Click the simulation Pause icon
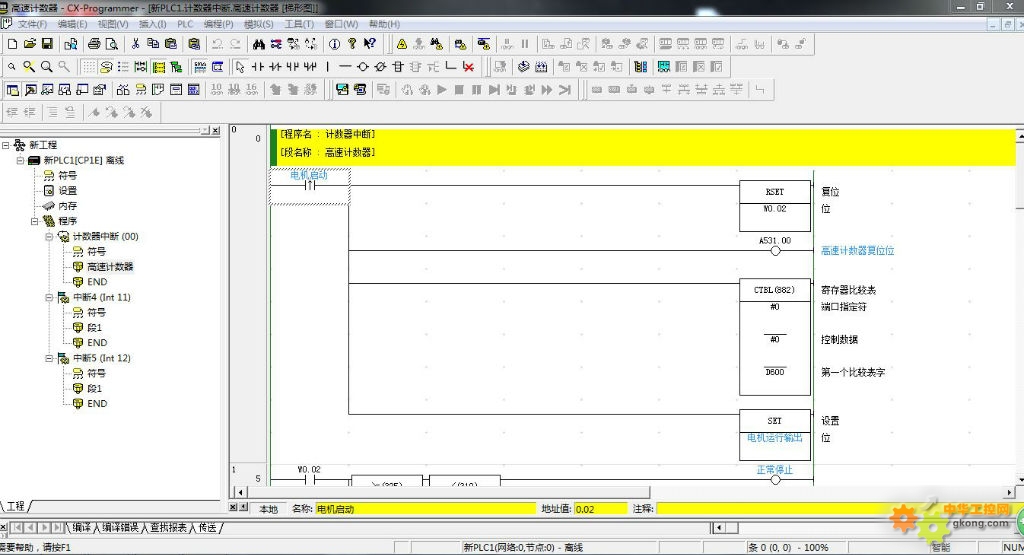The width and height of the screenshot is (1024, 555). [477, 89]
